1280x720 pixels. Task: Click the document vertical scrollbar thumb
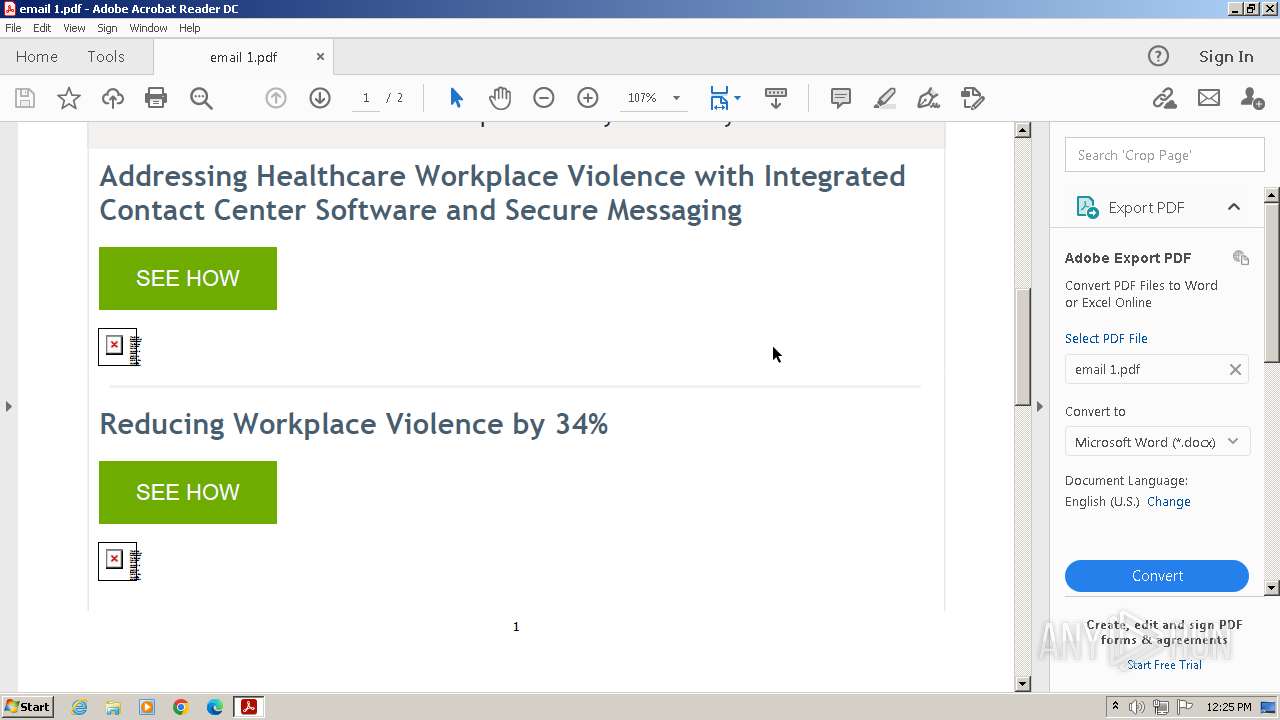1023,347
